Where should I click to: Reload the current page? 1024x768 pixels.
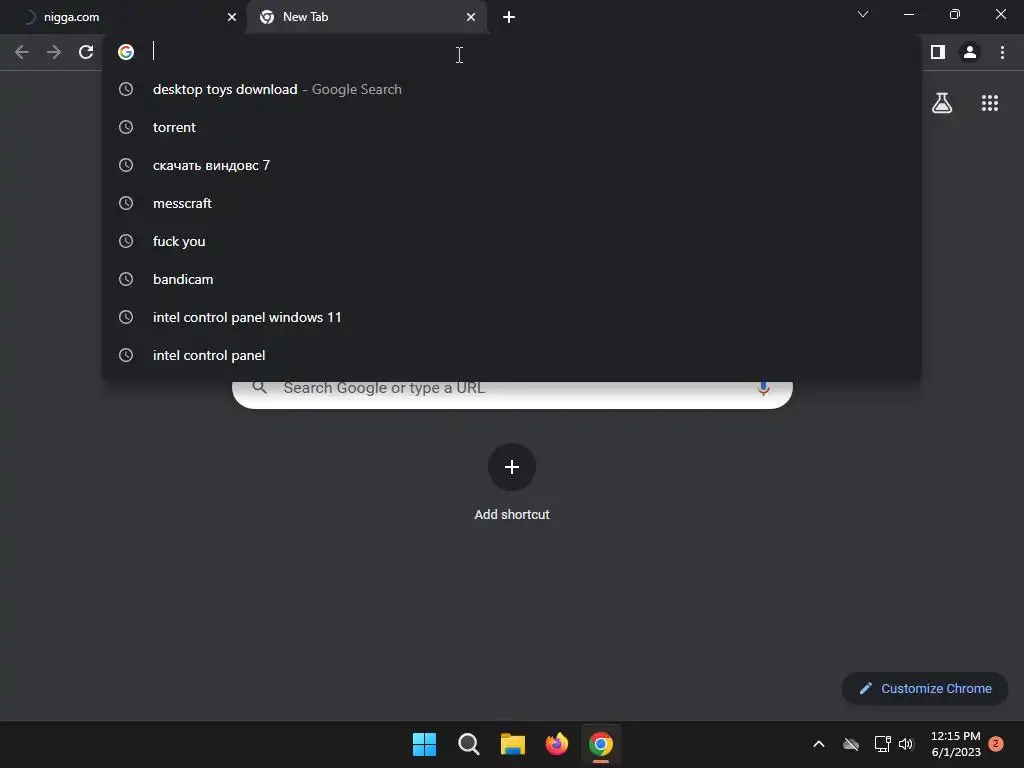pyautogui.click(x=86, y=52)
